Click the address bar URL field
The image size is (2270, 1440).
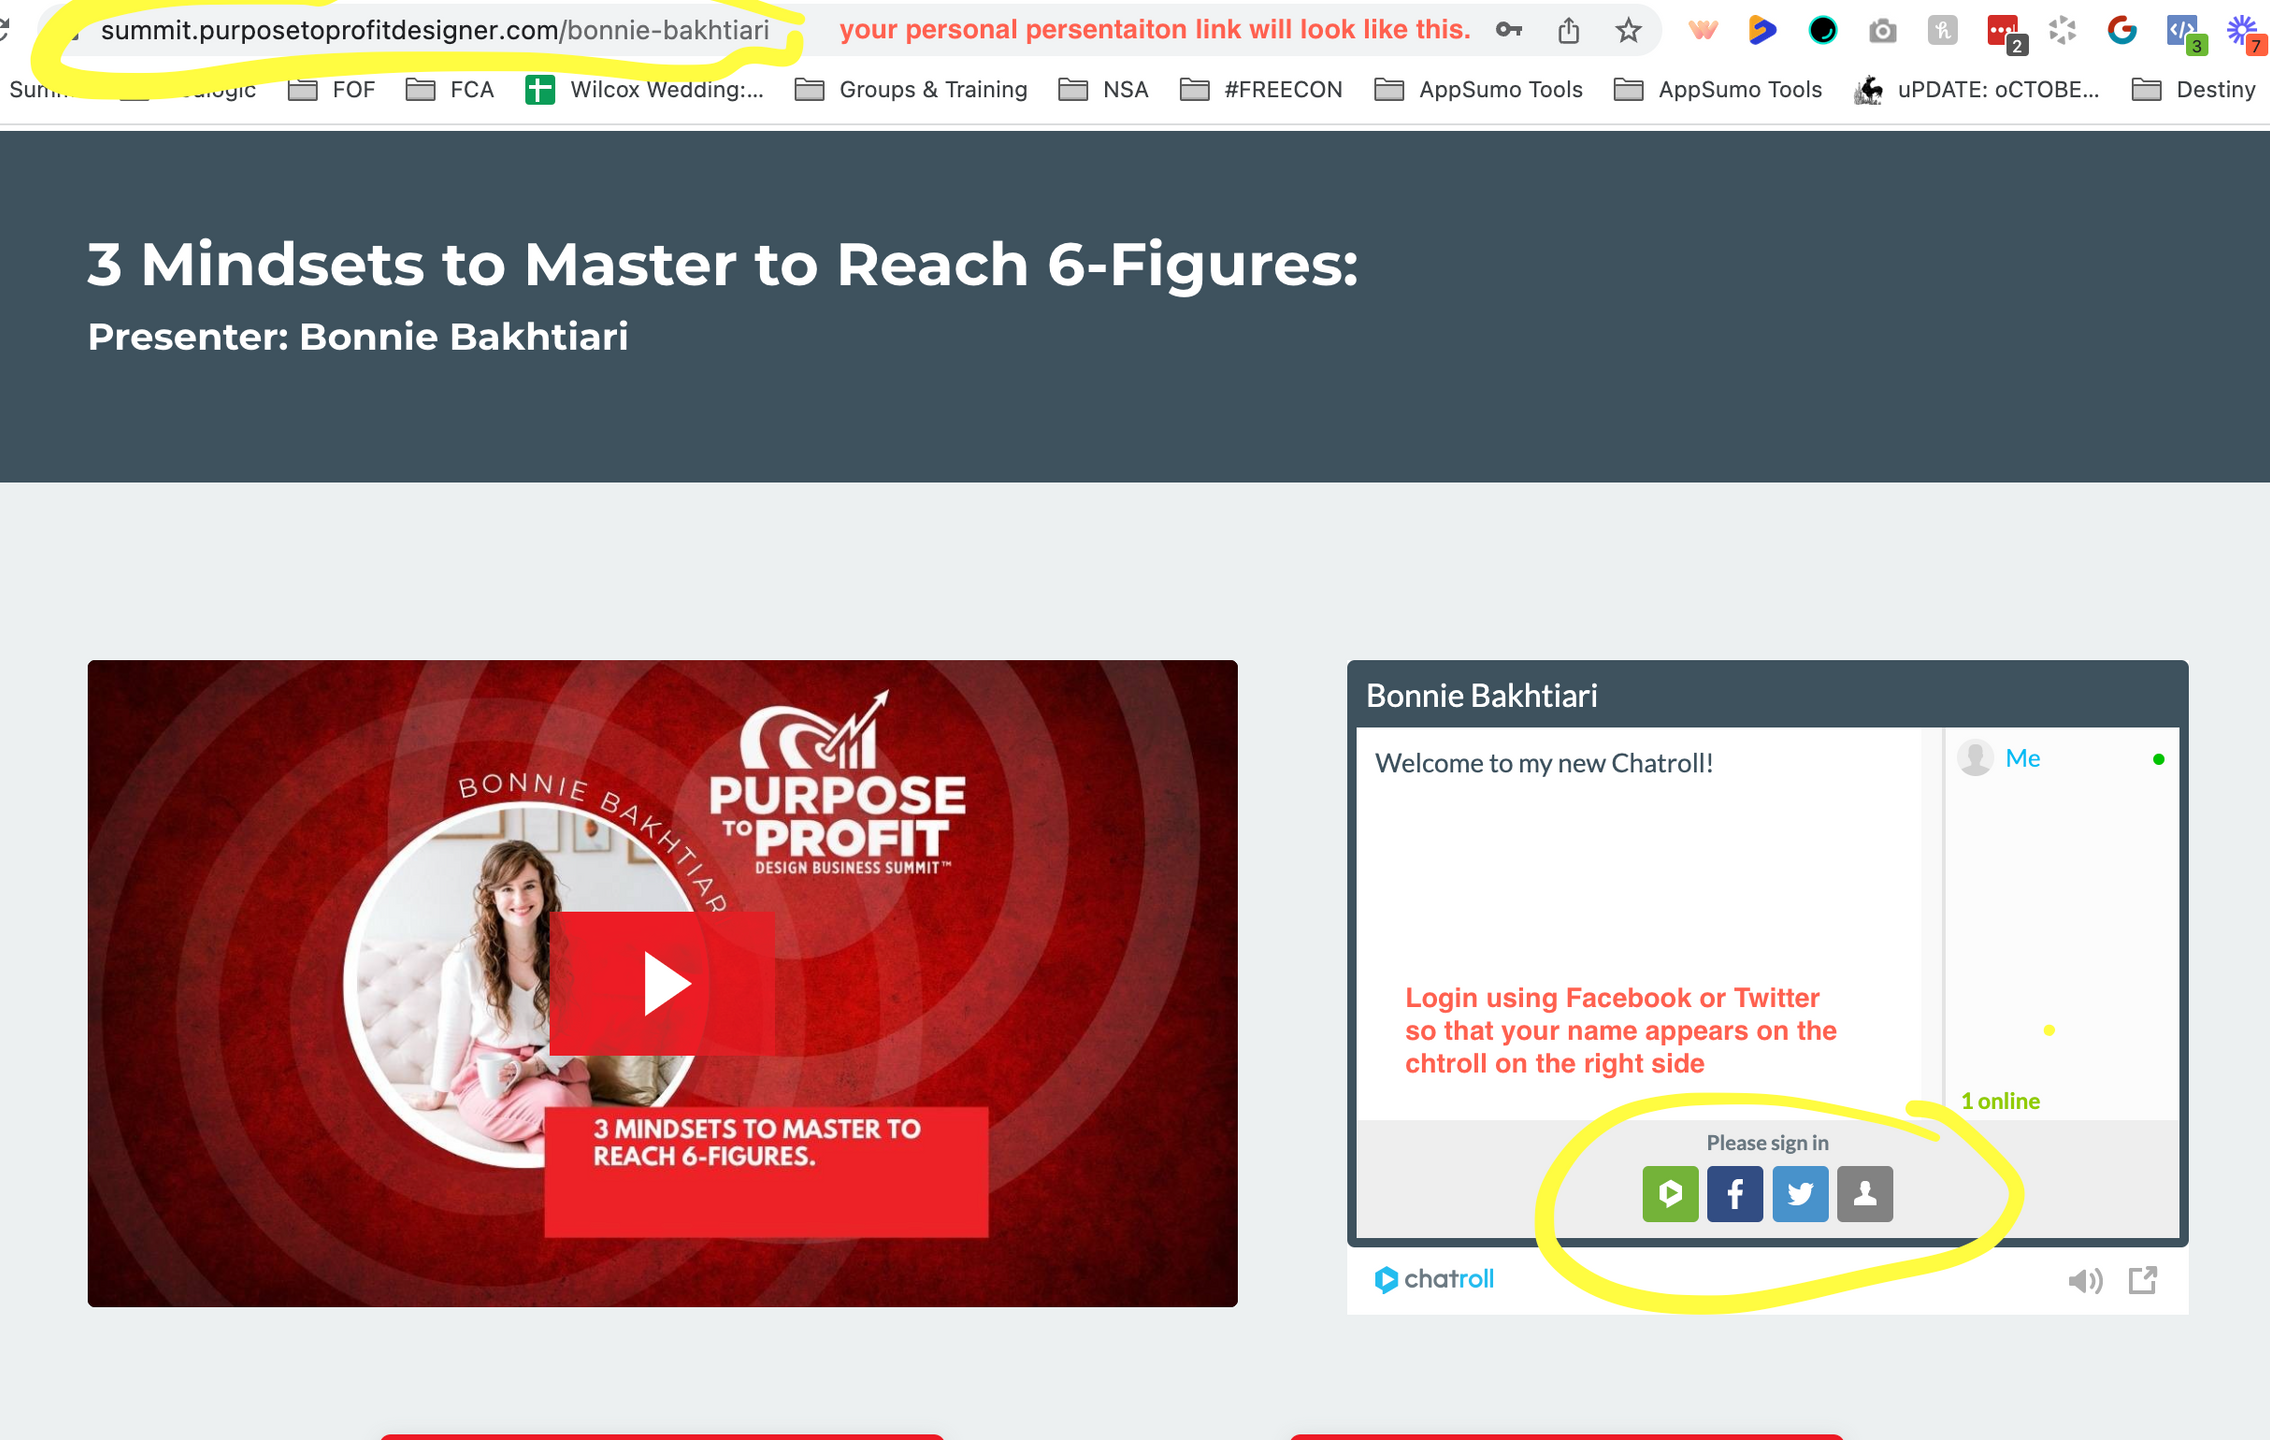click(x=434, y=31)
